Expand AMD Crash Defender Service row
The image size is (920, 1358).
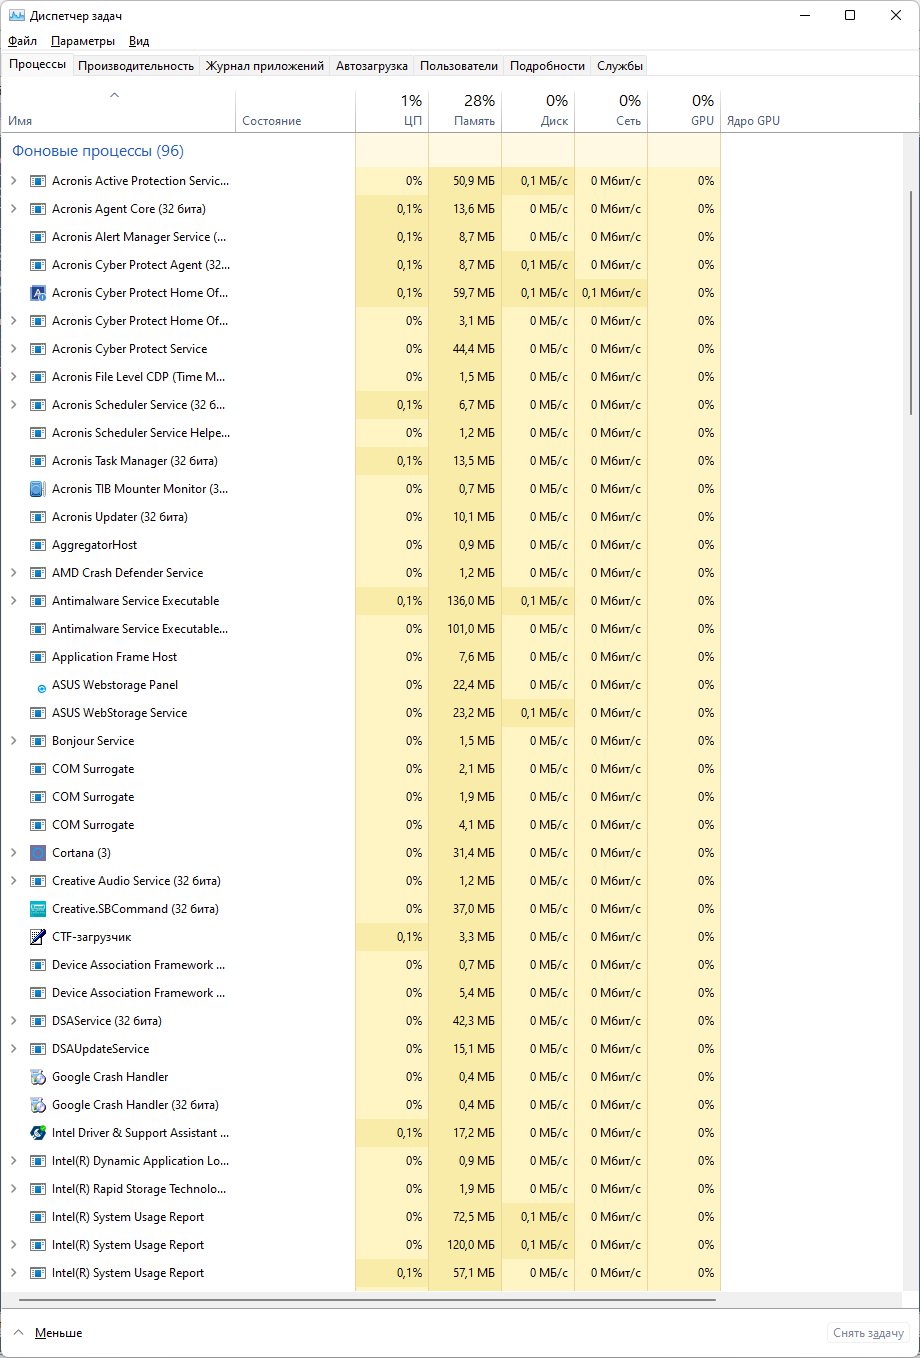click(13, 573)
